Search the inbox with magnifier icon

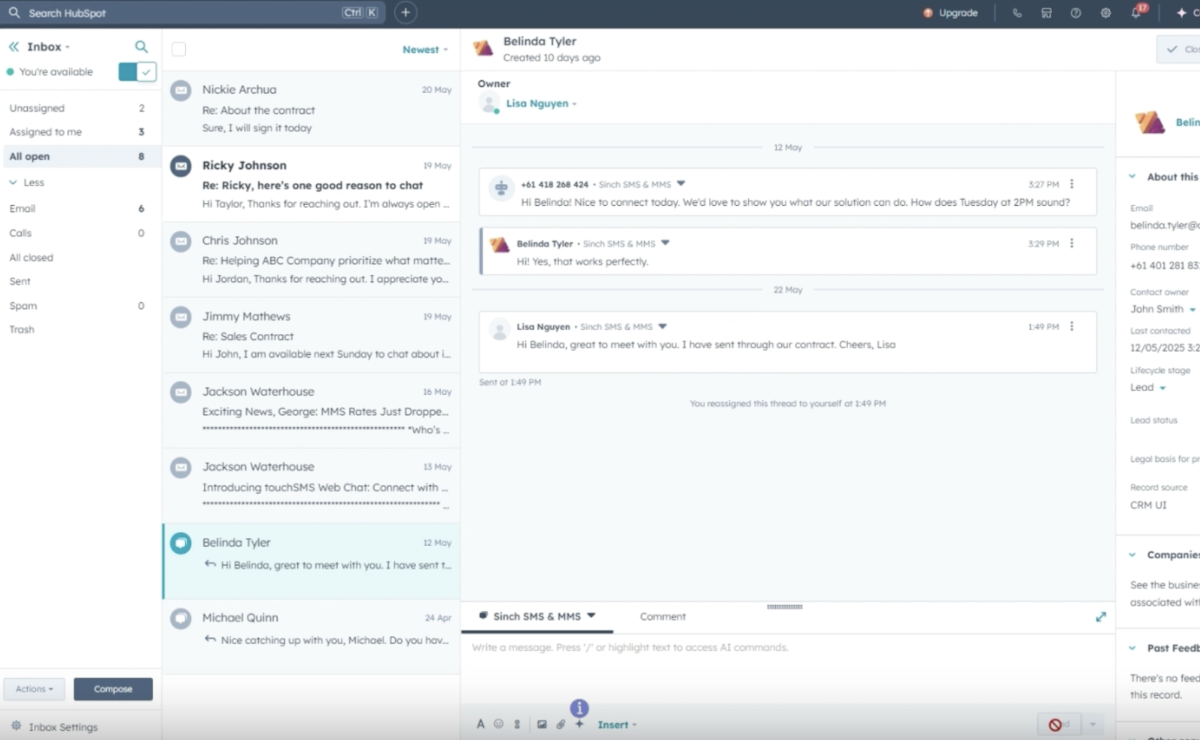point(141,47)
